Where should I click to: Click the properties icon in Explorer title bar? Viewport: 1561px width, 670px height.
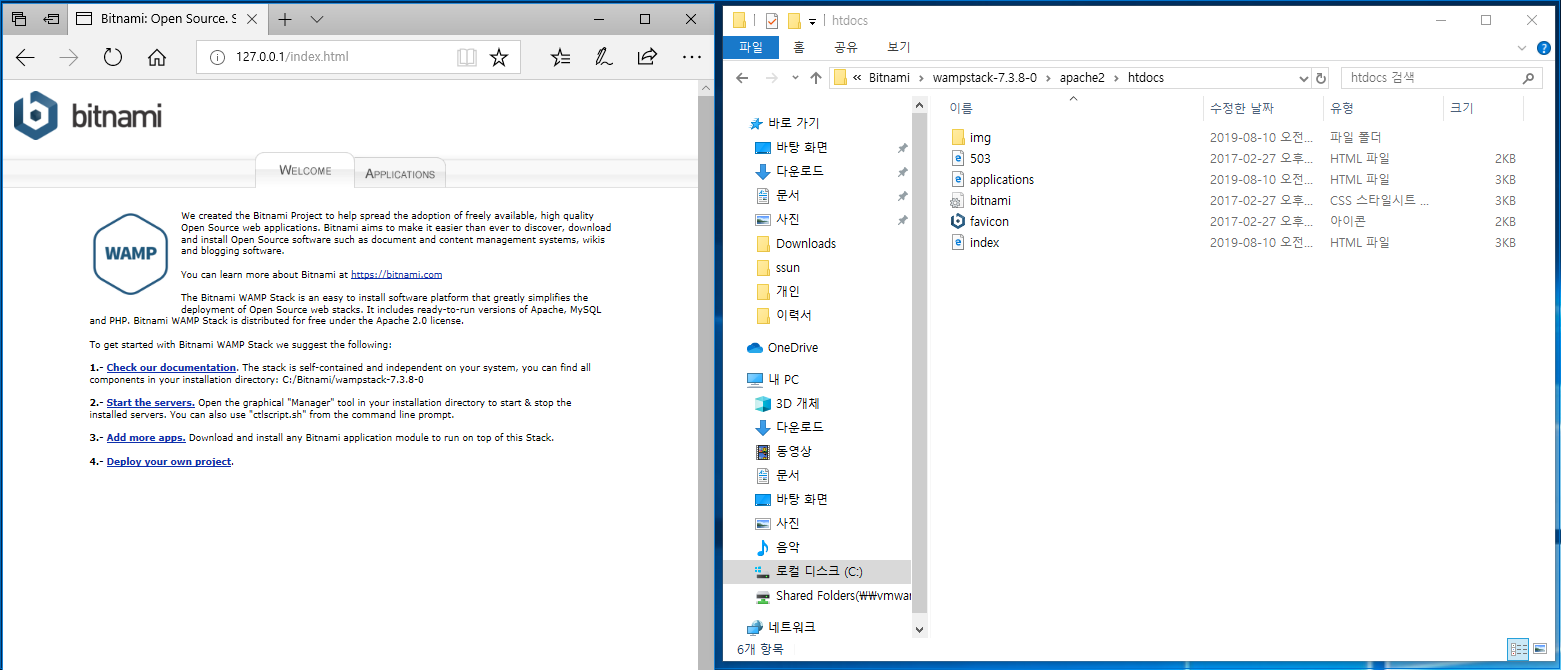point(771,19)
